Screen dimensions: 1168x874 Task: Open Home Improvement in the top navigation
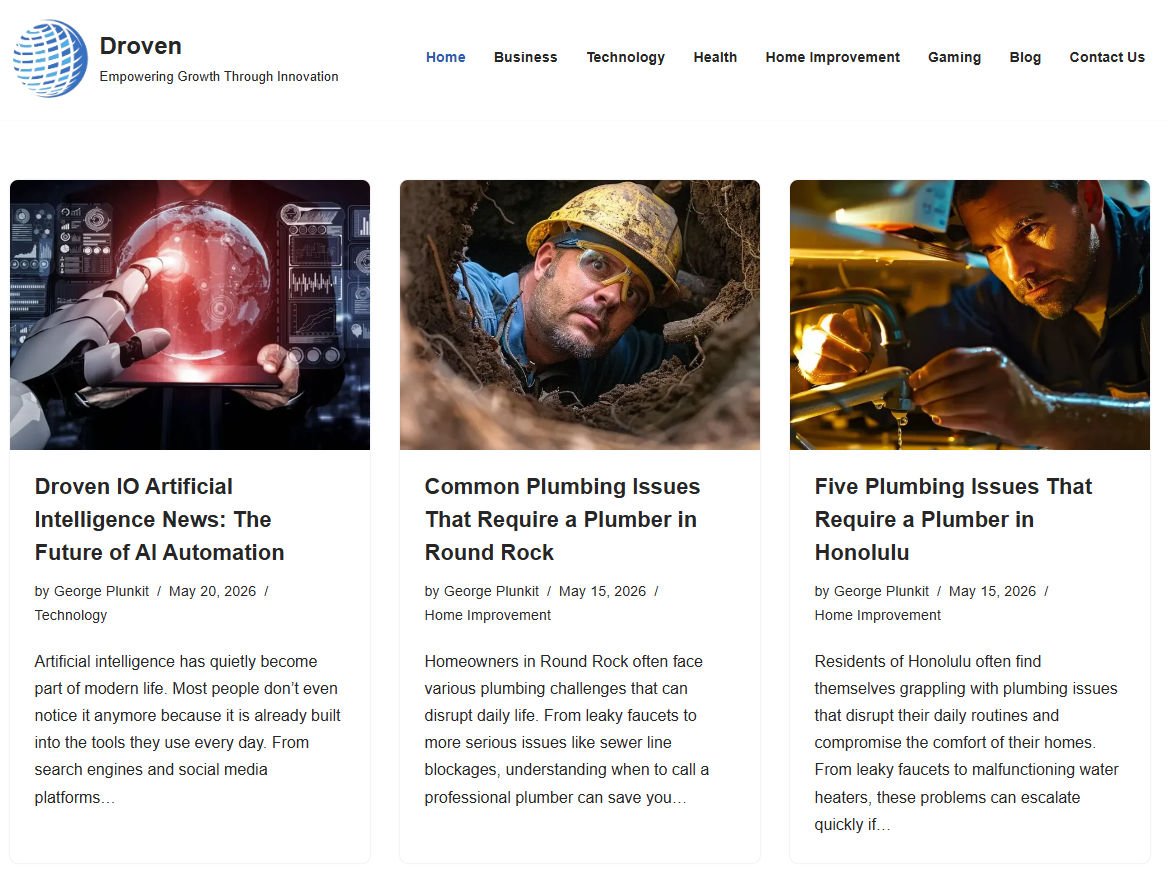(832, 57)
